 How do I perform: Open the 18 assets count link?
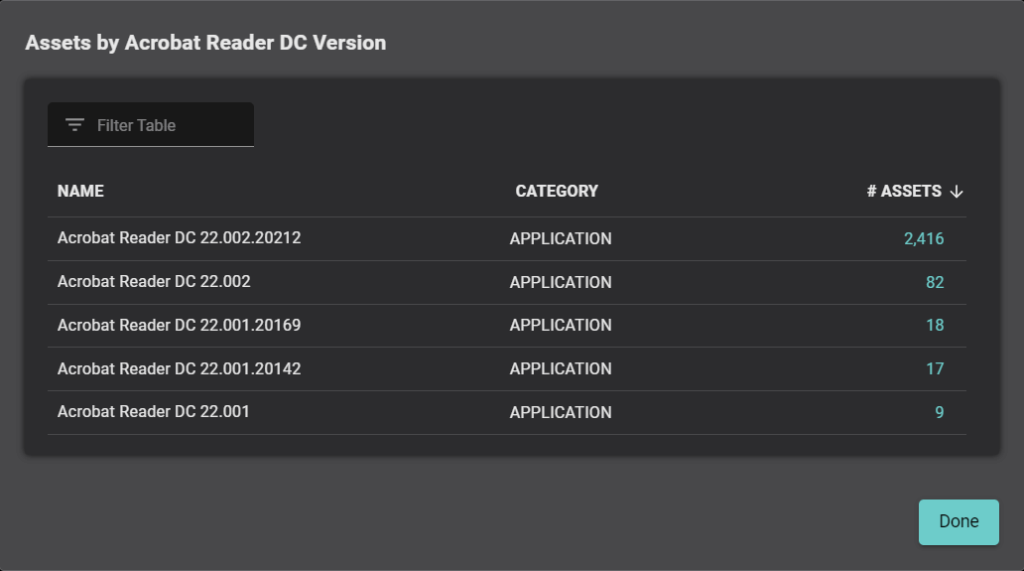[935, 325]
